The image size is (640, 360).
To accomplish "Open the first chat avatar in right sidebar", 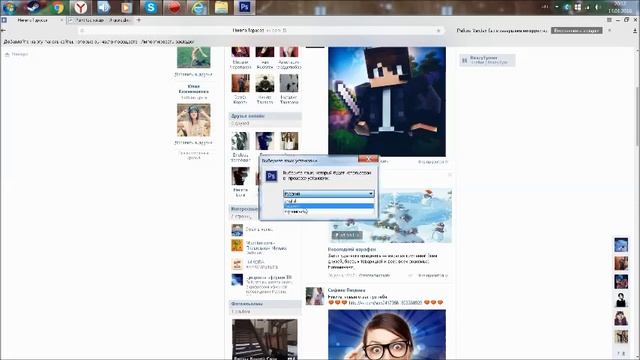I will (621, 245).
